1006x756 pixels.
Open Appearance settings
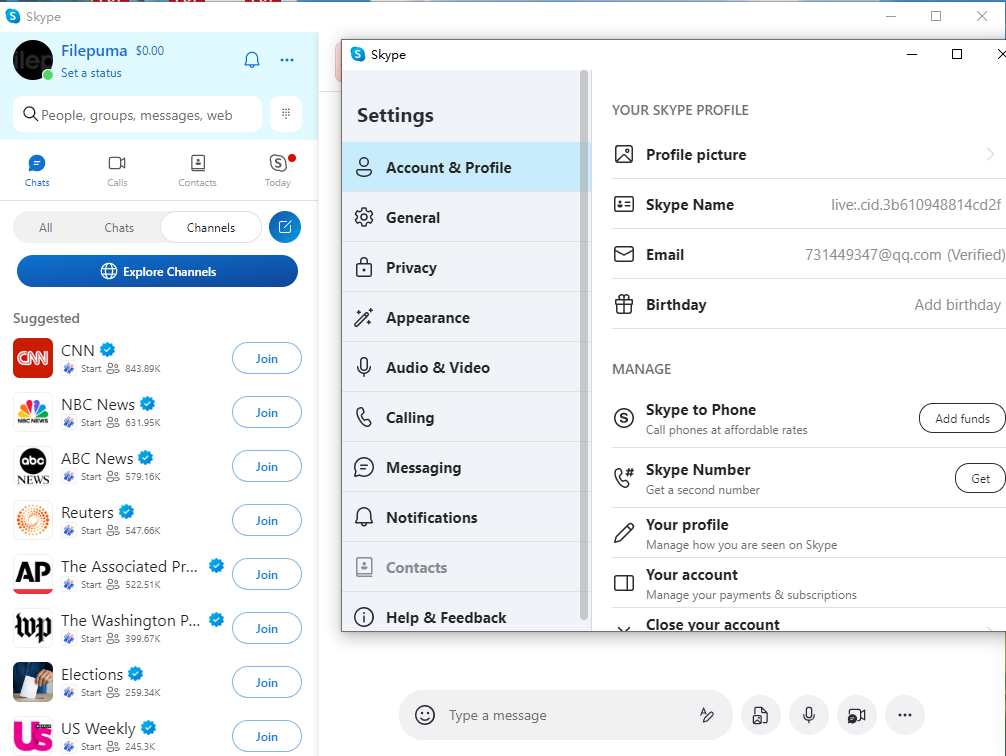pyautogui.click(x=461, y=318)
